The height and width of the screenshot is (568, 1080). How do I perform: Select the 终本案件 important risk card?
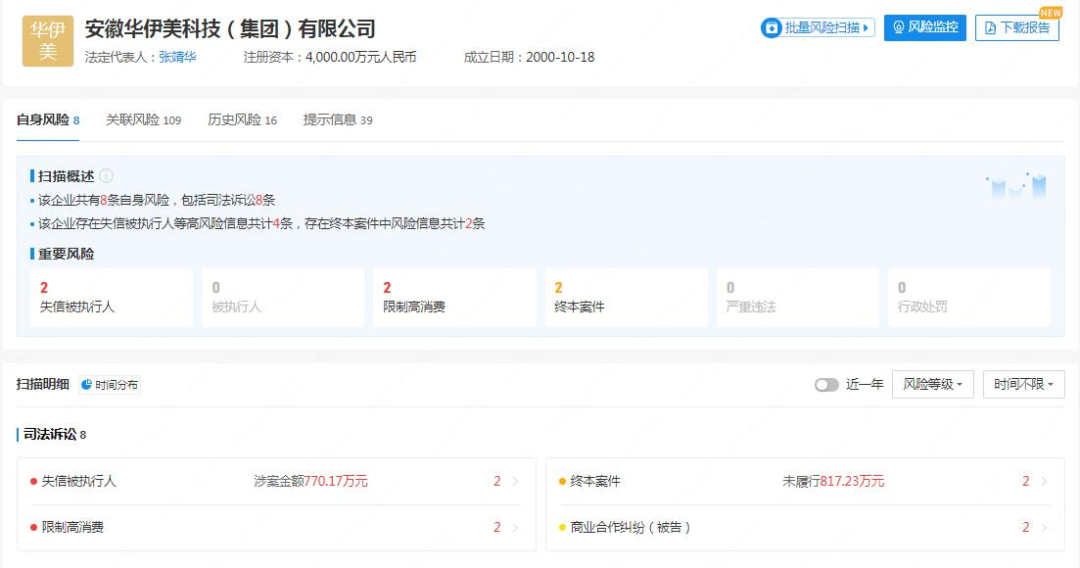click(x=625, y=298)
